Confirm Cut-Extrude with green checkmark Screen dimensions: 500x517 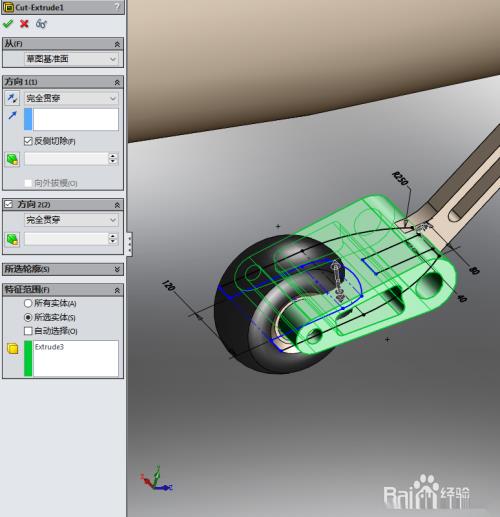click(x=7, y=24)
